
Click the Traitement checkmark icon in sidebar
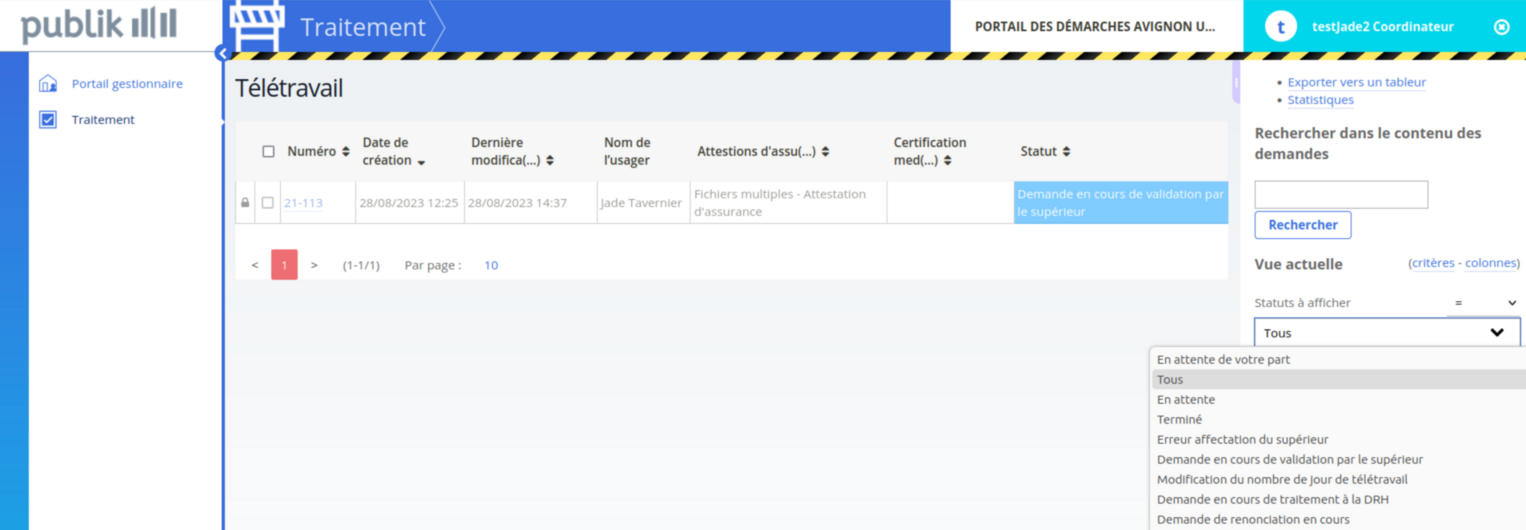pos(48,119)
